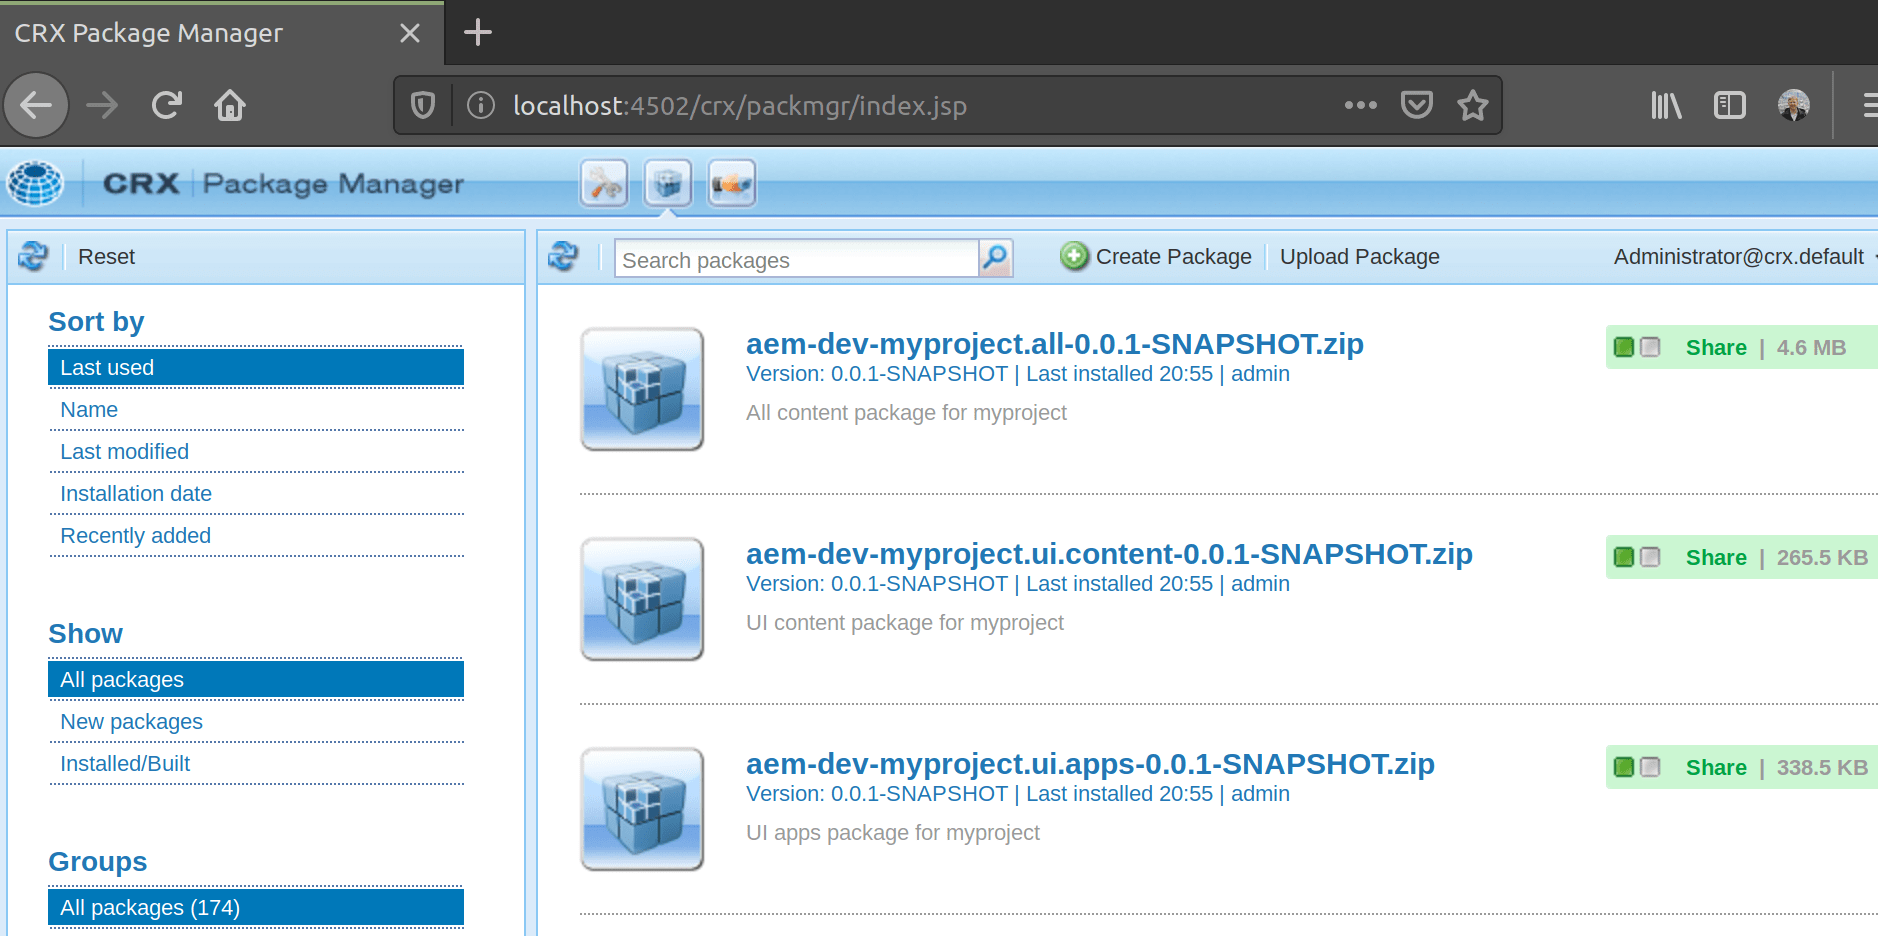This screenshot has width=1878, height=936.
Task: Click the CRX globe logo
Action: coord(36,183)
